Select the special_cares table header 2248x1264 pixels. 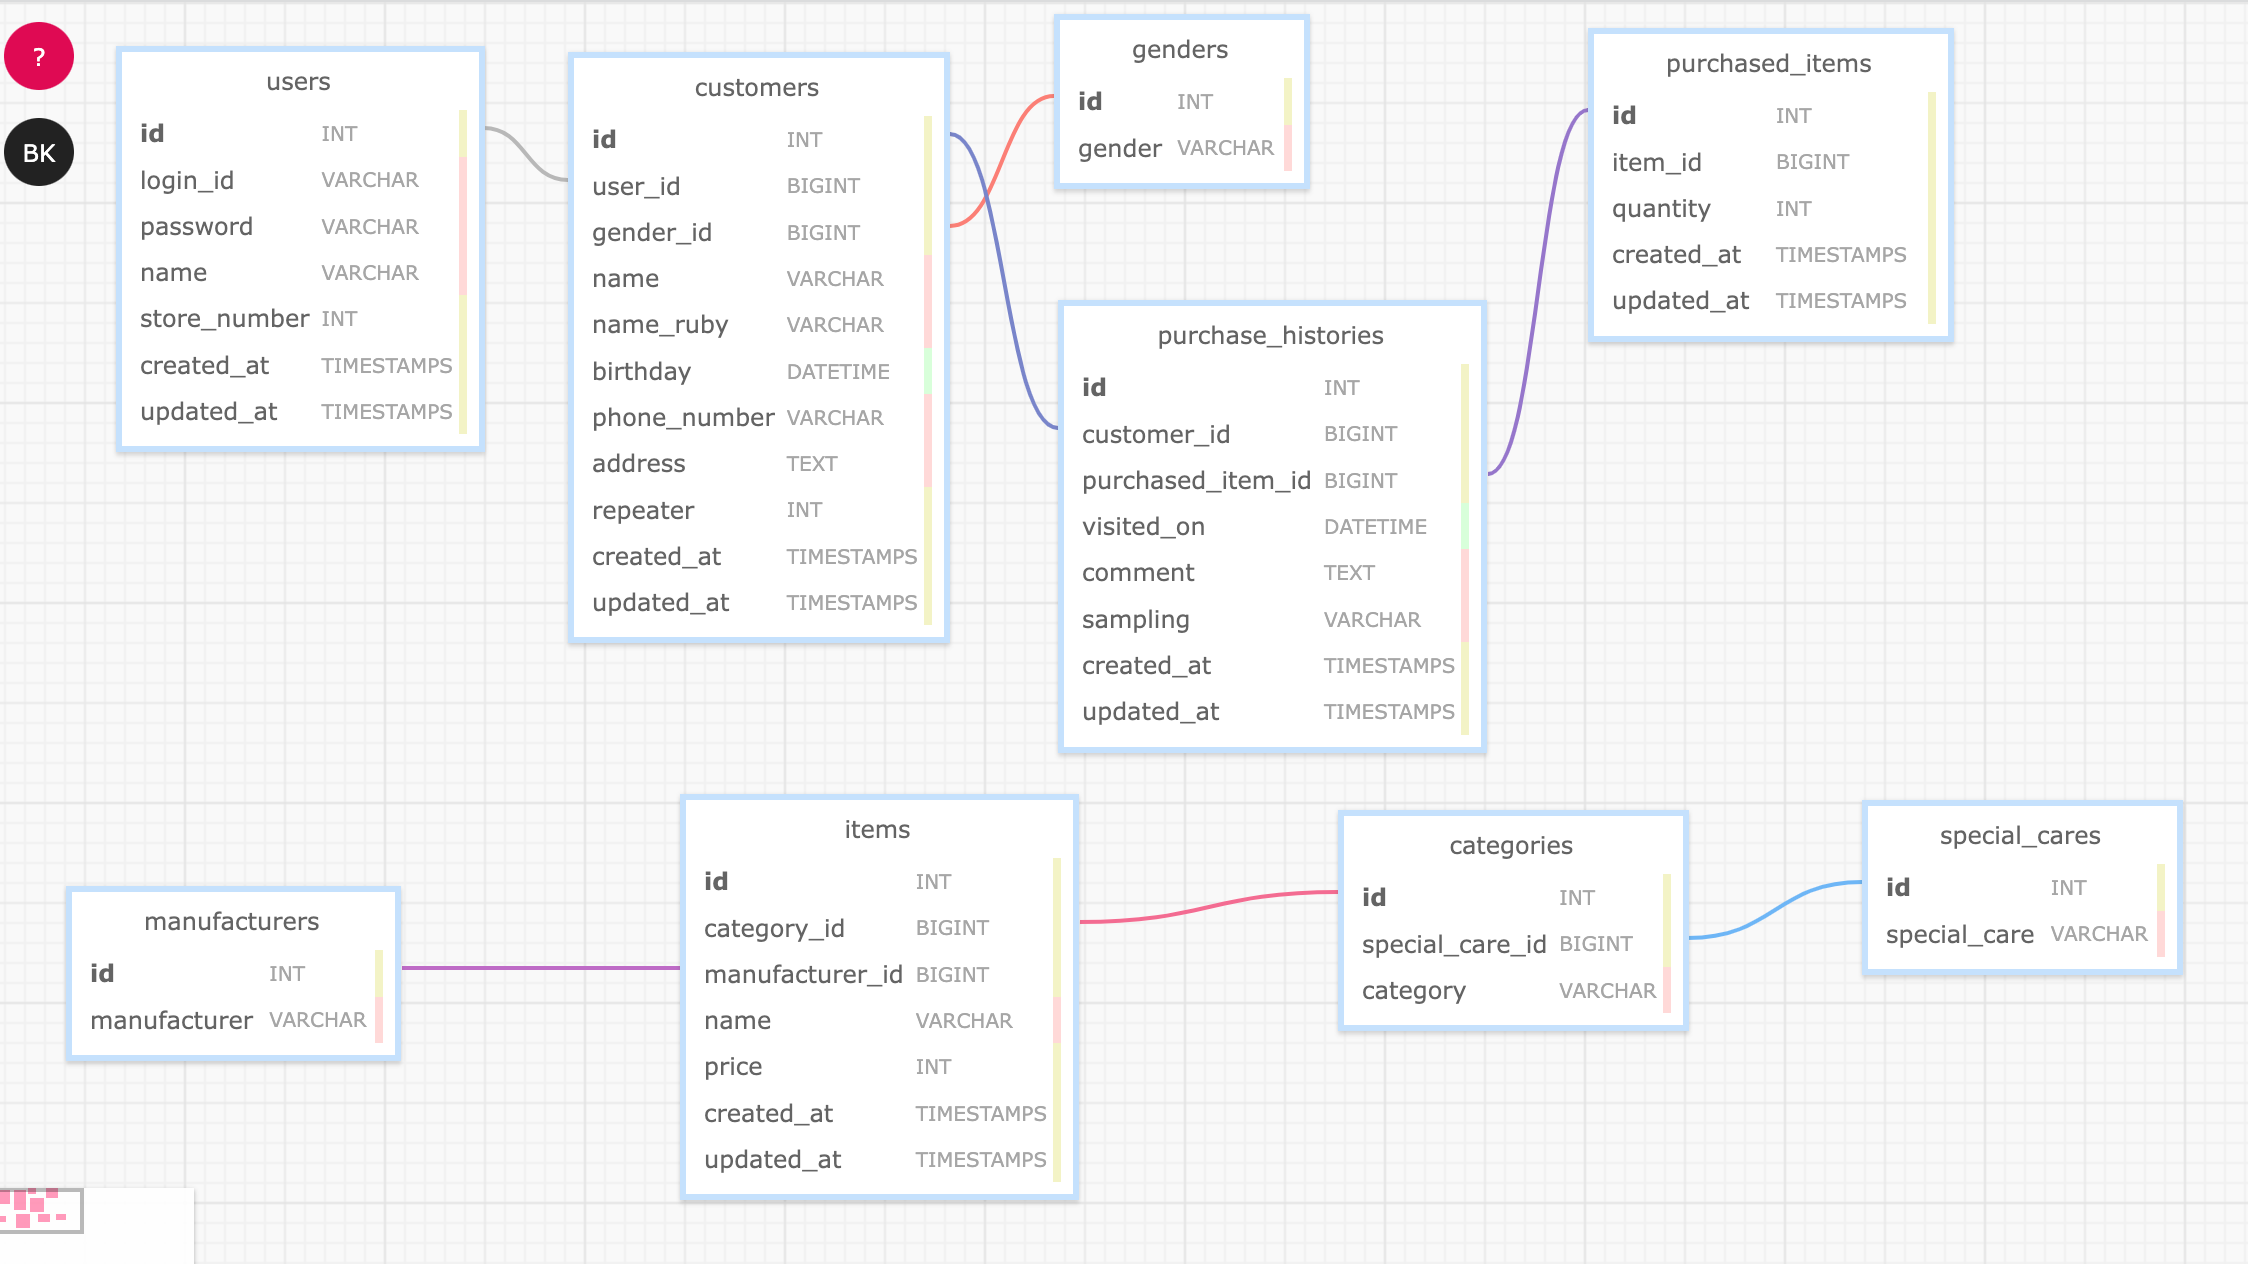coord(2019,835)
